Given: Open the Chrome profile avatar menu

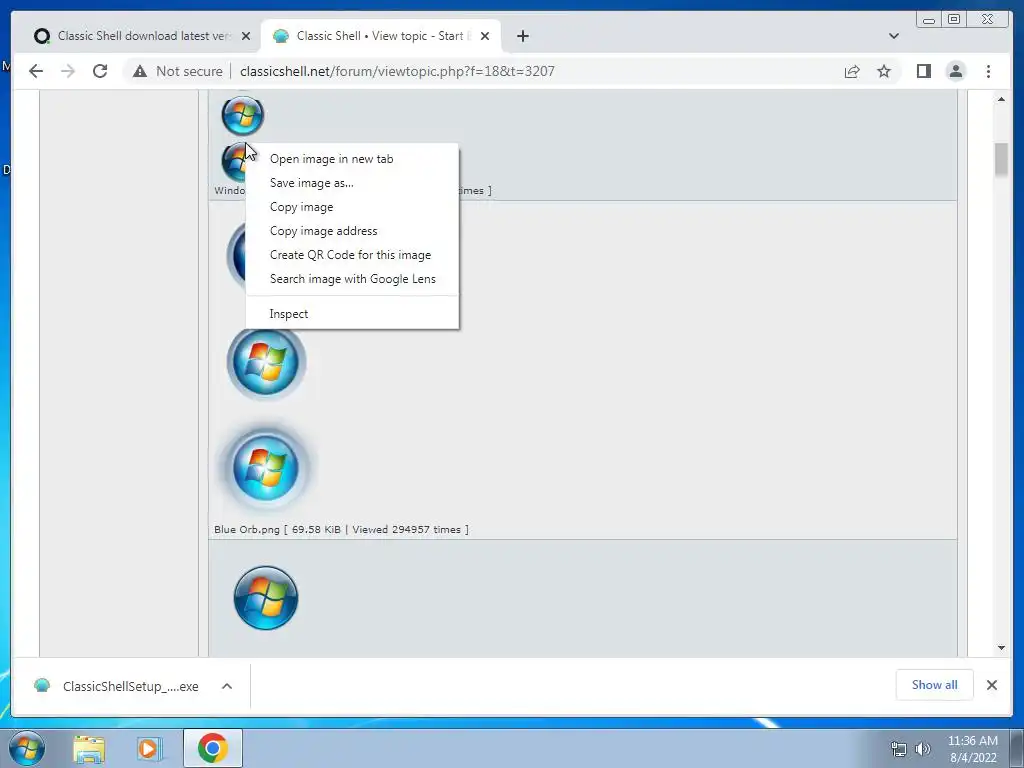Looking at the screenshot, I should [955, 71].
